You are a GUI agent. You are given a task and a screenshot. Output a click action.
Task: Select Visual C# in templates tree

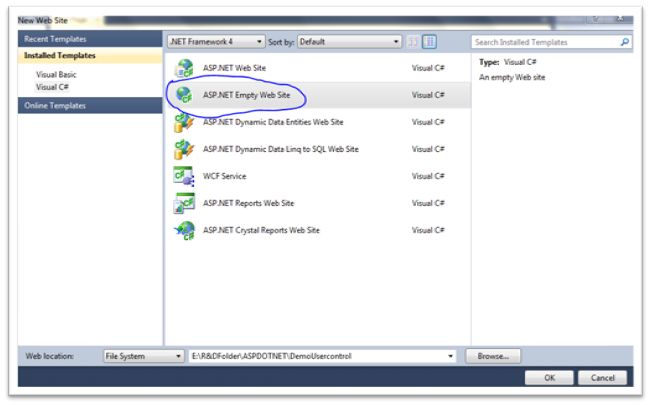[52, 87]
